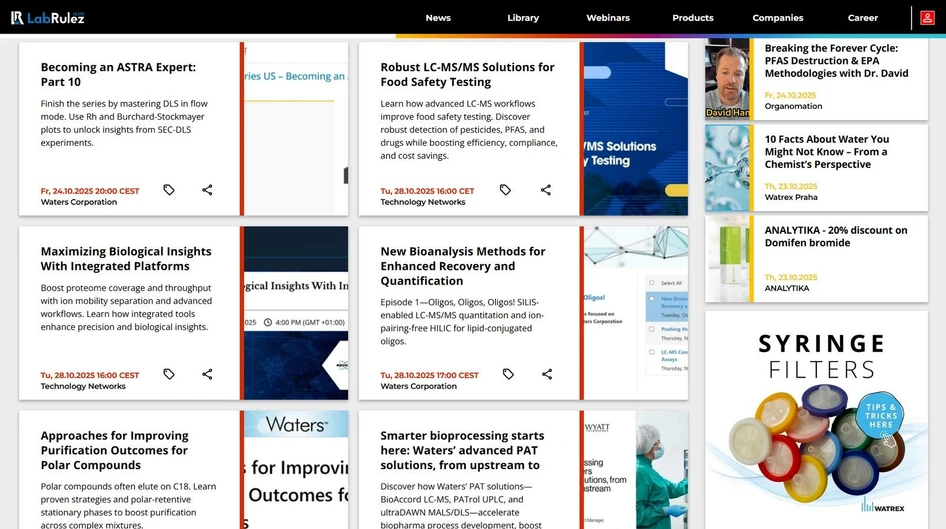
Task: Share the New Bioanalysis Methods webinar
Action: (547, 374)
